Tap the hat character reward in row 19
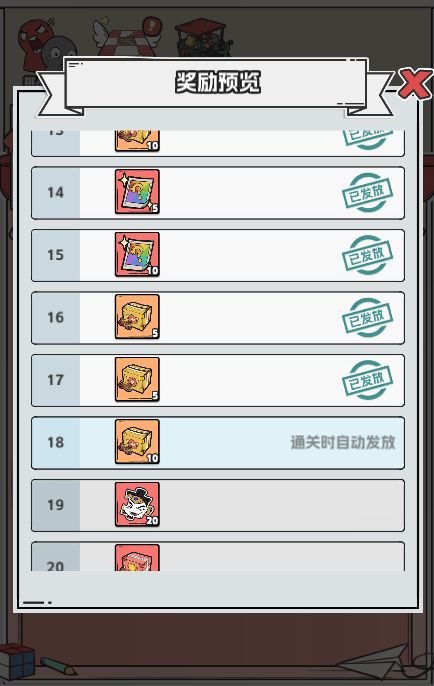 click(137, 504)
